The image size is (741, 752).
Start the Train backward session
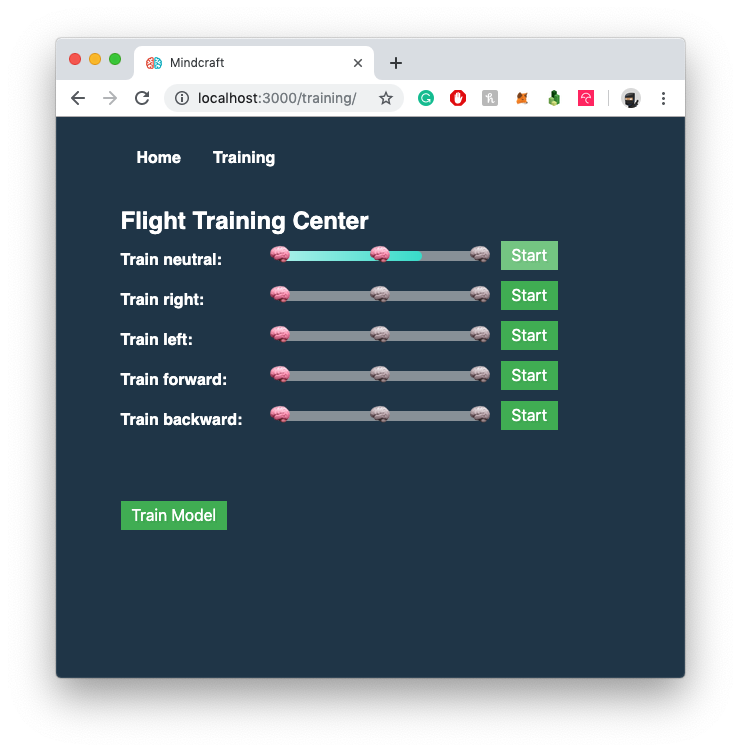pos(529,415)
